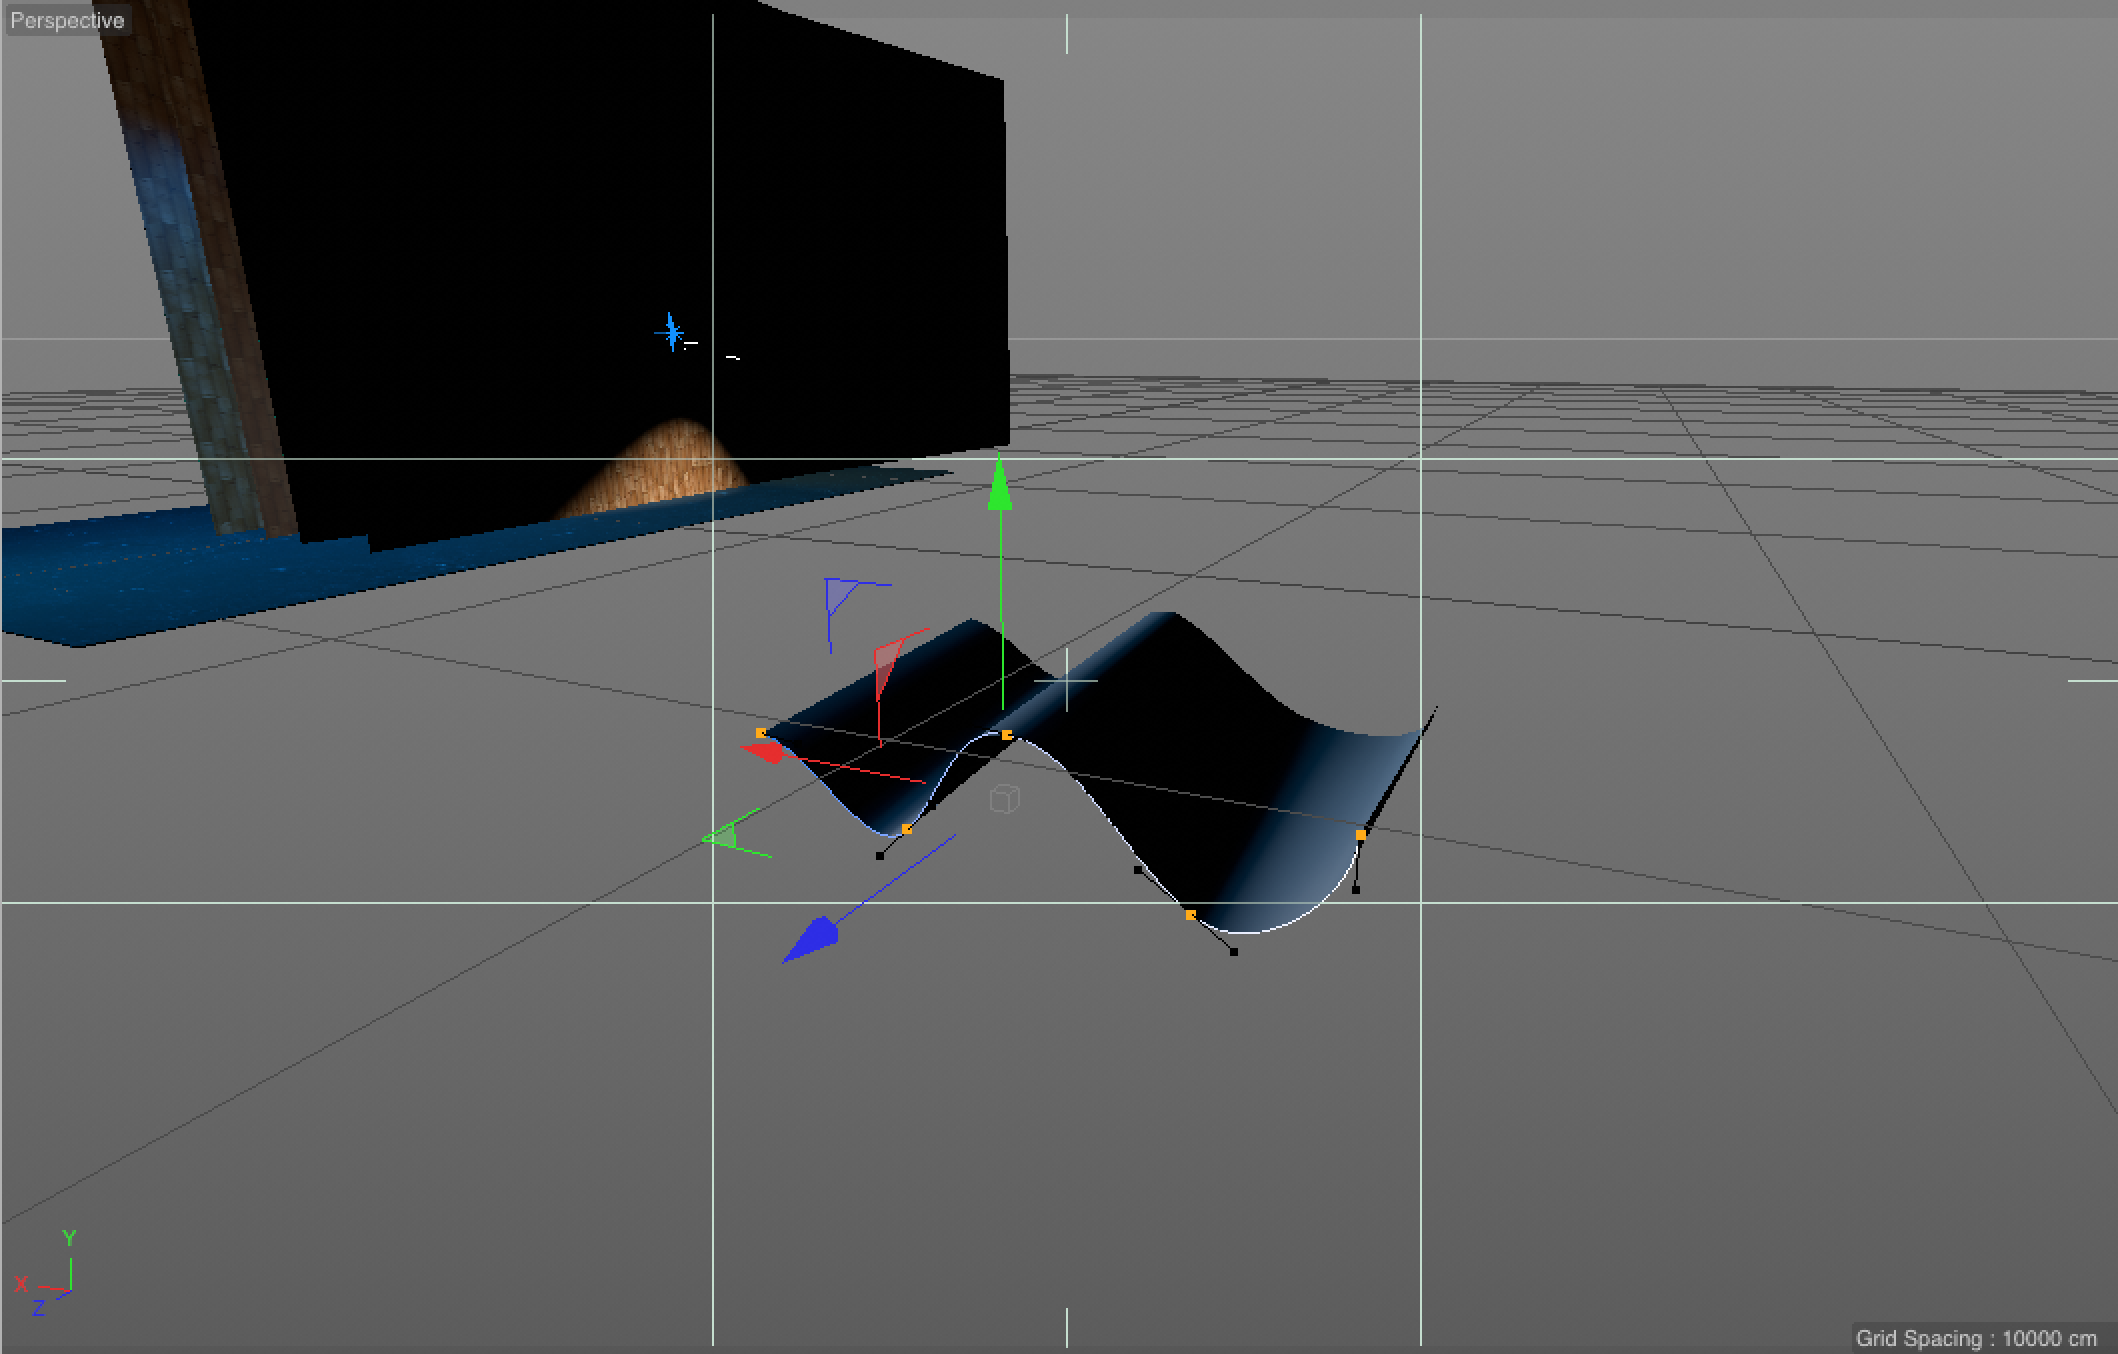Select the orange wooden dome object
This screenshot has width=2118, height=1354.
670,468
